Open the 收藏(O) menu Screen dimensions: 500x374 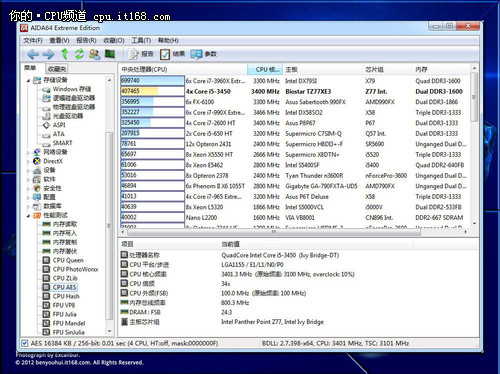point(114,40)
